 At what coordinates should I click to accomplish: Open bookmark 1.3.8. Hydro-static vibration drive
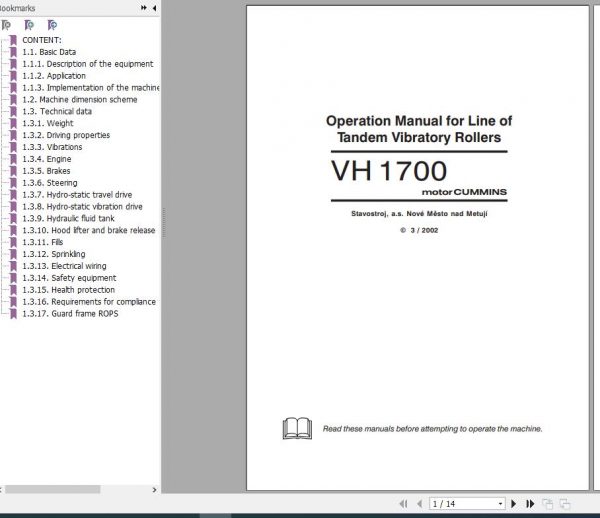82,207
